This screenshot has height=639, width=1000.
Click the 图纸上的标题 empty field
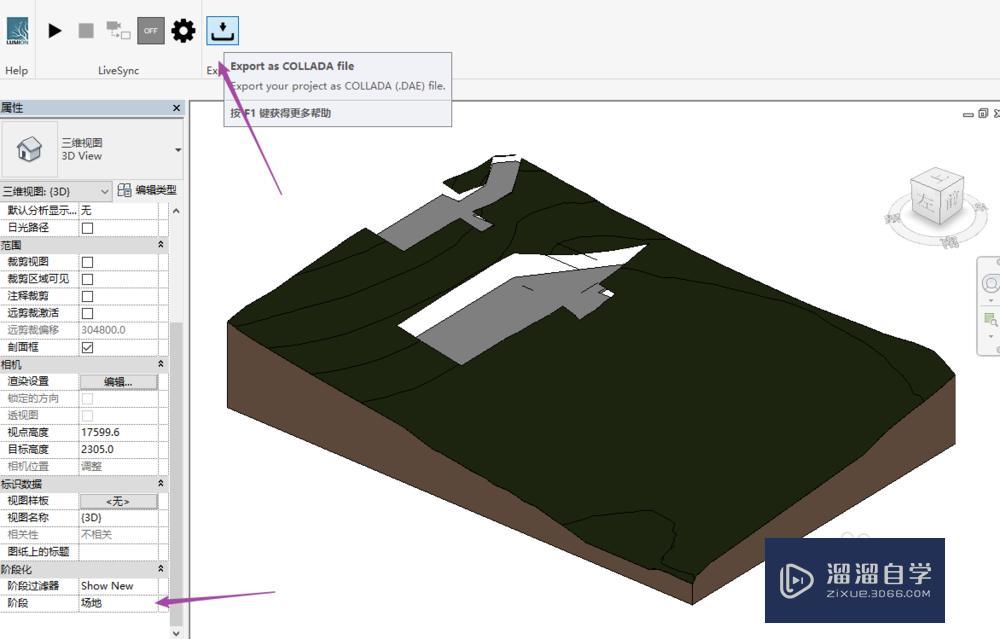[119, 552]
